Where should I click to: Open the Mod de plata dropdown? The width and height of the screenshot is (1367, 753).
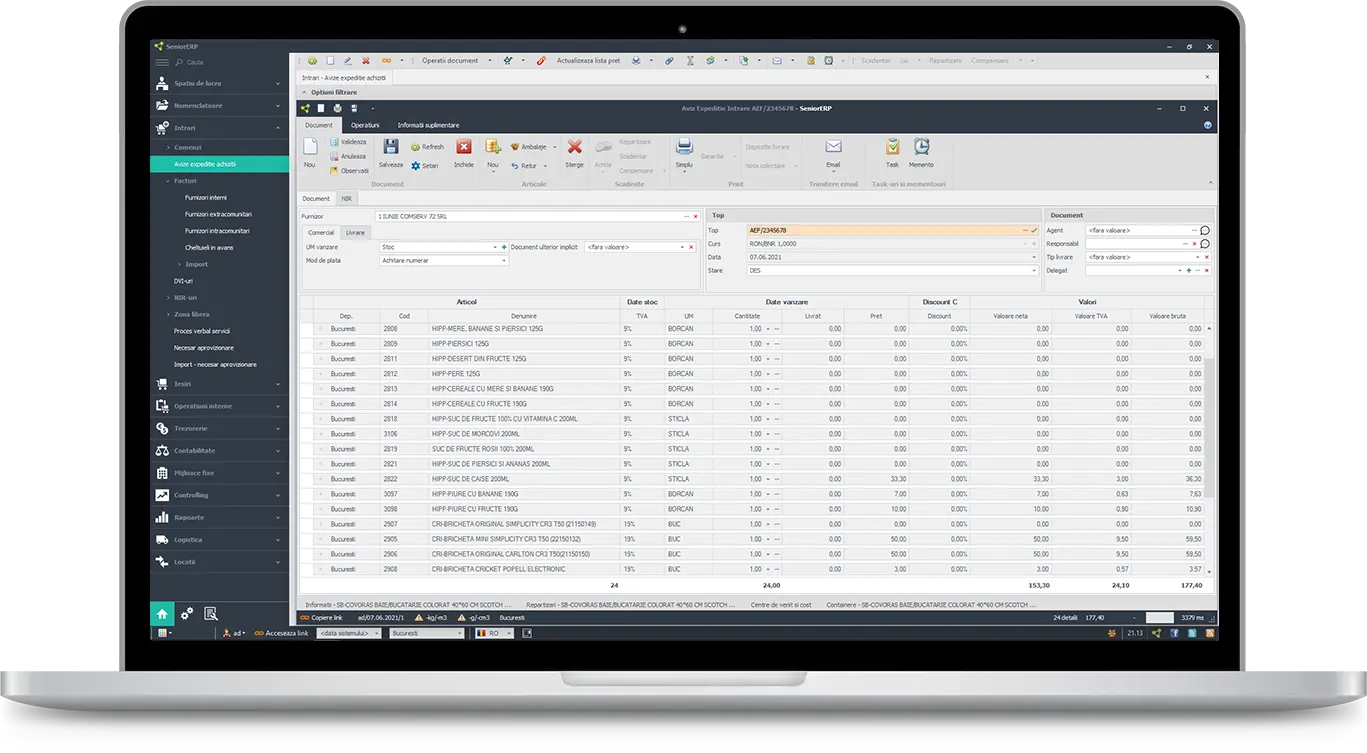tap(504, 261)
